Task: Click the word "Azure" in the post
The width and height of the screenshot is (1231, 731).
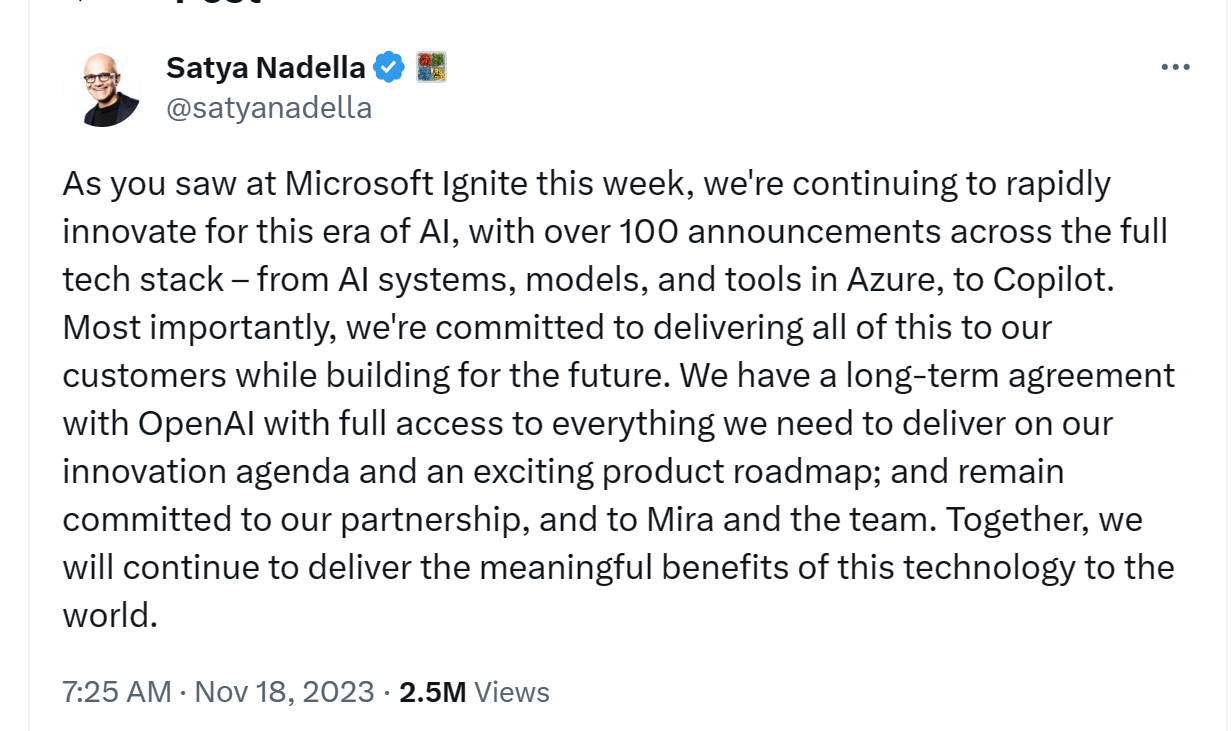Action: (x=890, y=280)
